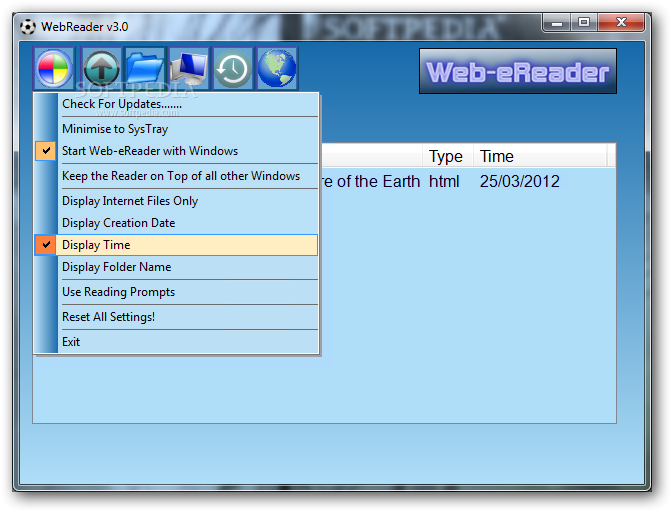Click the colorful circle settings menu icon
Viewport: 672px width, 512px height.
tap(54, 68)
